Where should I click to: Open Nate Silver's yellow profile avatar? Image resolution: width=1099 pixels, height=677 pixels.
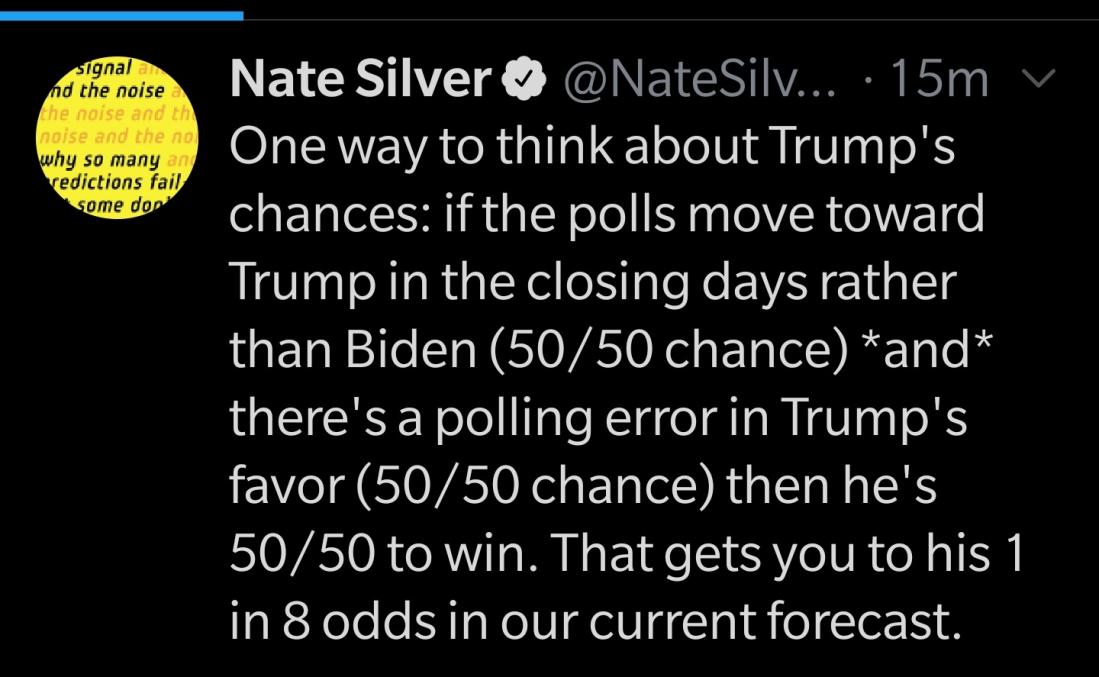pyautogui.click(x=117, y=137)
